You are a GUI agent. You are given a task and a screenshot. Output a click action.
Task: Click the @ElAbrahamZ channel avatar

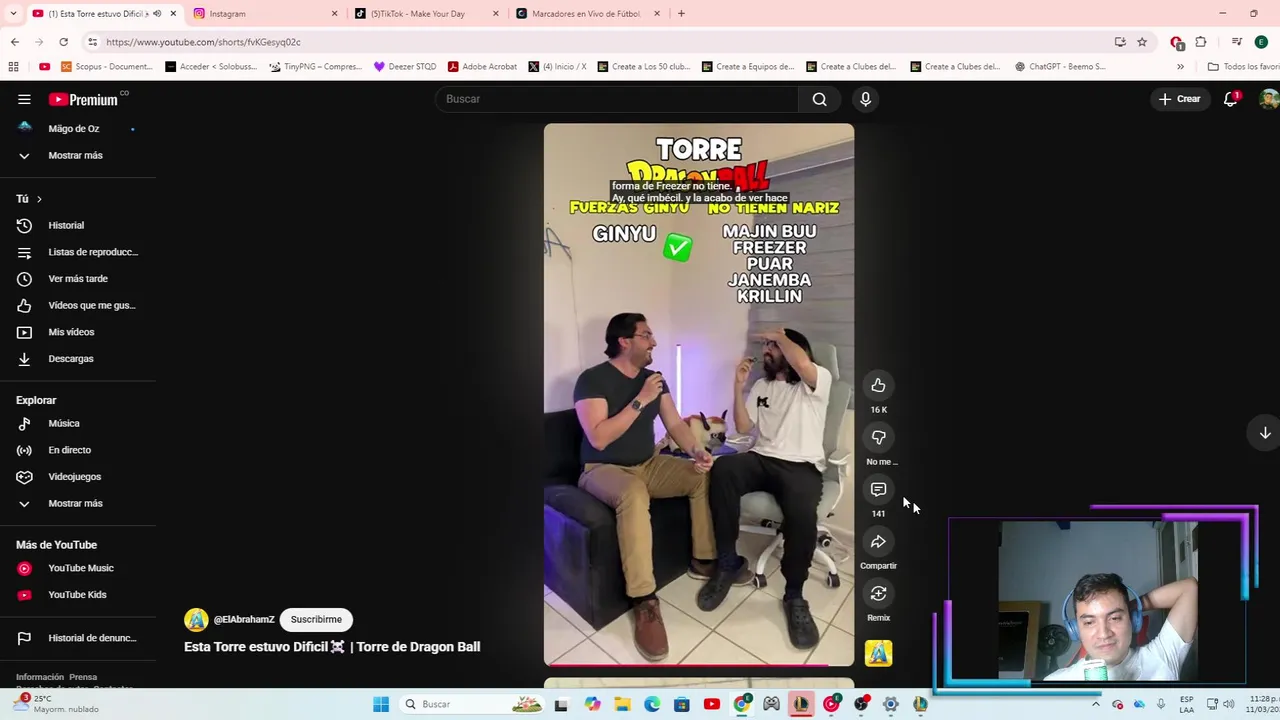(196, 620)
